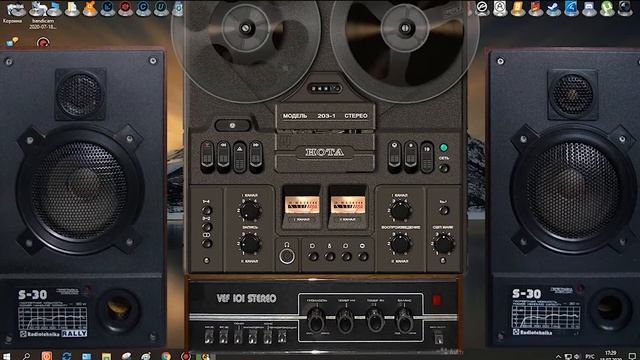Click the tape counter display between the reels
The height and width of the screenshot is (360, 640).
(324, 88)
